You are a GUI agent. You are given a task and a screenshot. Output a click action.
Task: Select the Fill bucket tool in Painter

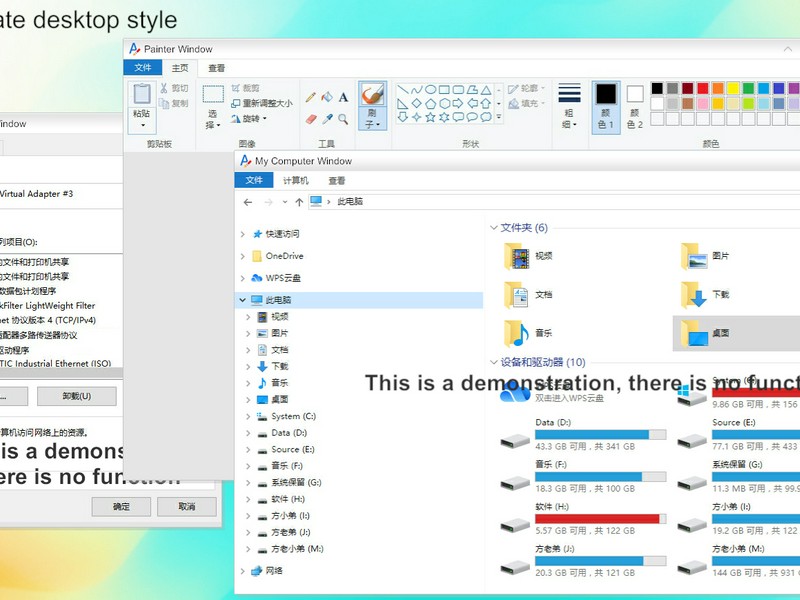click(x=327, y=97)
